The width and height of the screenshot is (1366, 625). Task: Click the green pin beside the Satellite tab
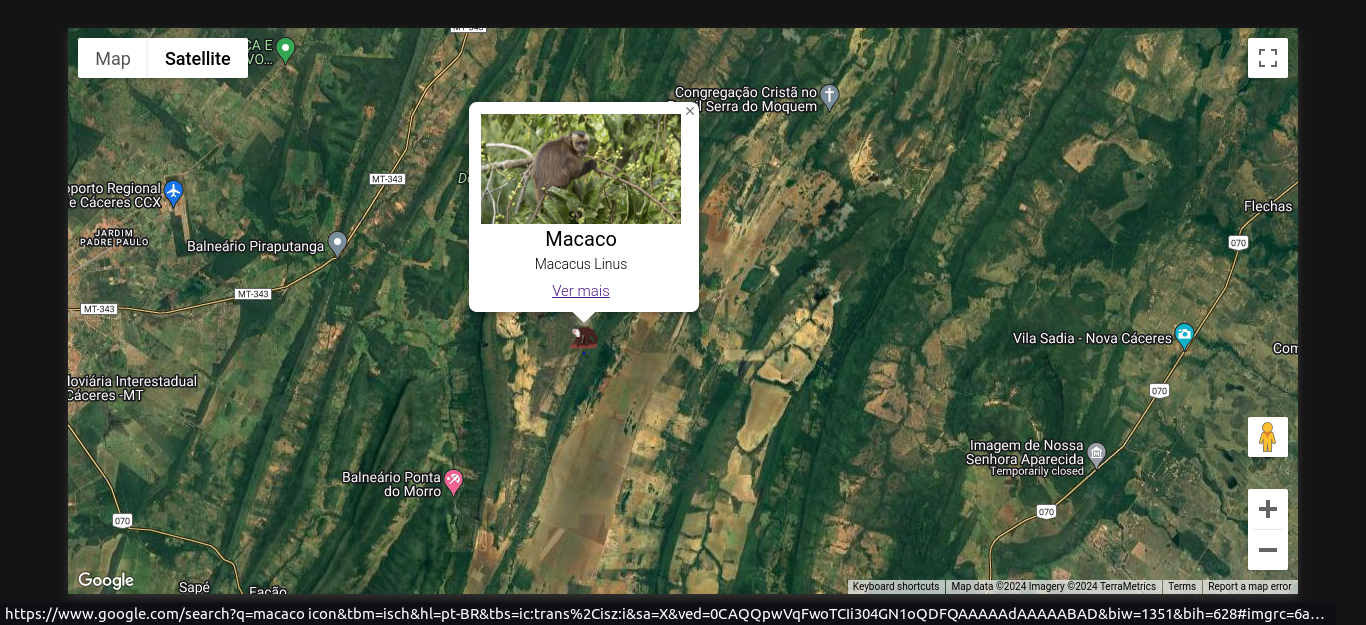[x=286, y=49]
